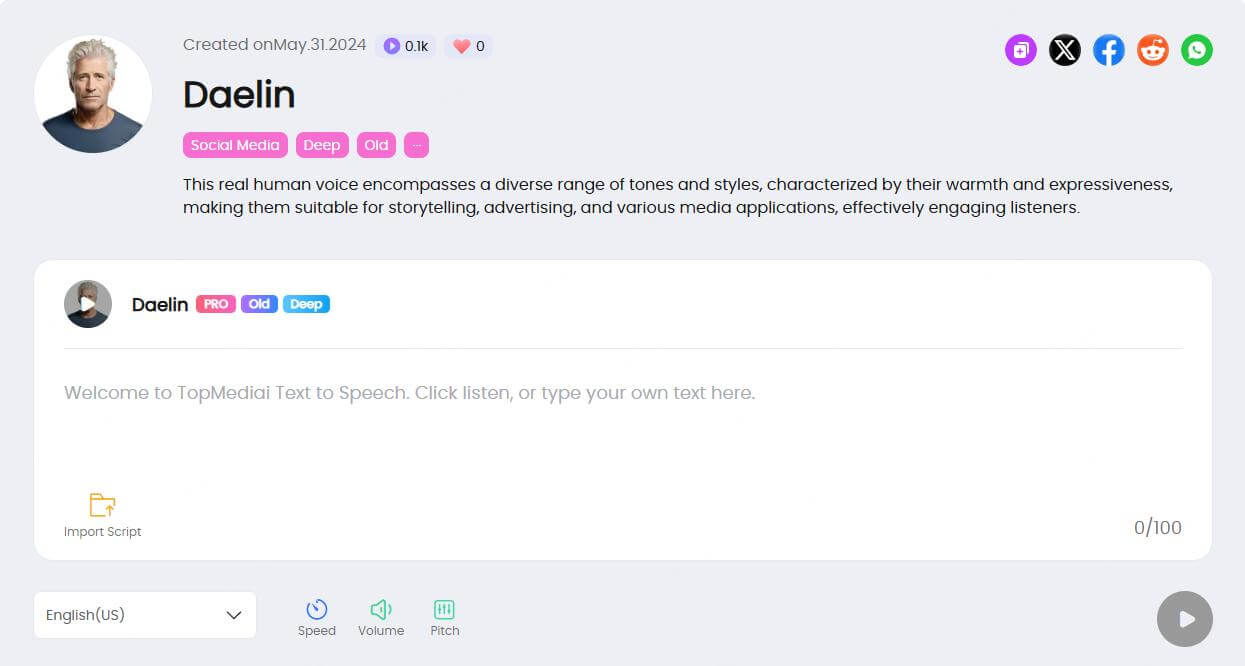The width and height of the screenshot is (1245, 666).
Task: Open the Pitch control
Action: click(444, 609)
